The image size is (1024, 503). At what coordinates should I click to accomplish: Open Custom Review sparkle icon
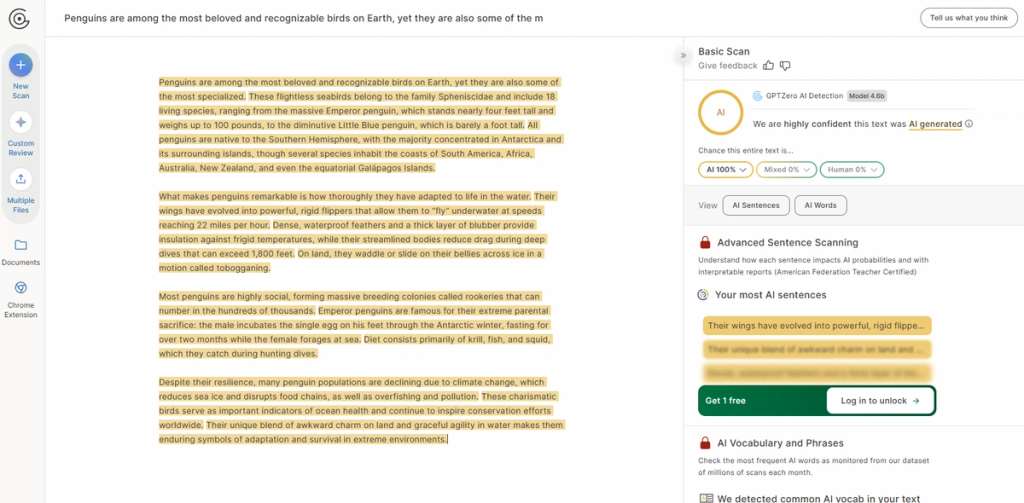(20, 122)
